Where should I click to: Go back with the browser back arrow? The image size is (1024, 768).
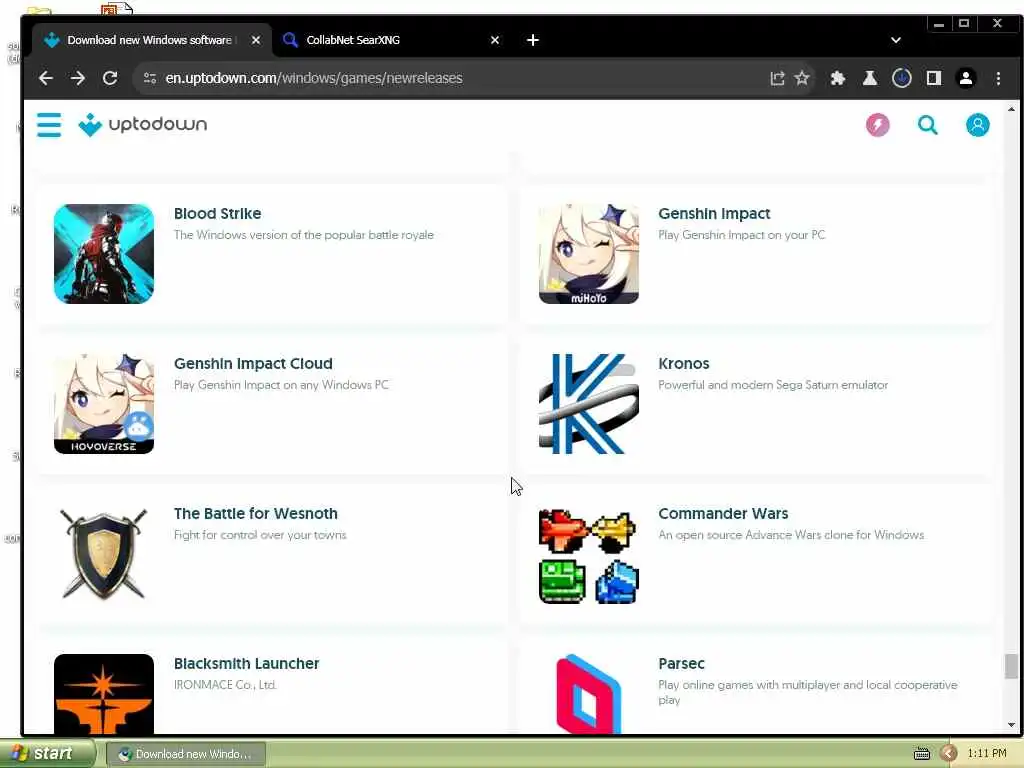46,78
